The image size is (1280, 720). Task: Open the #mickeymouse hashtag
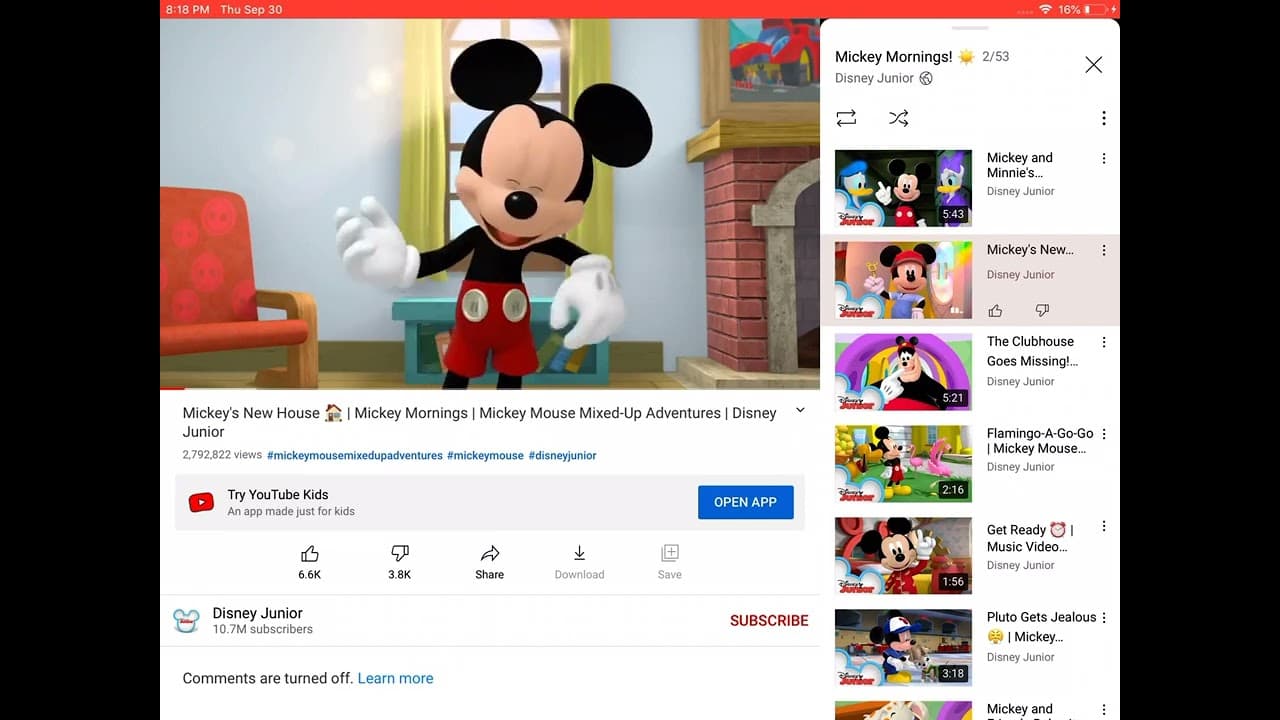485,455
